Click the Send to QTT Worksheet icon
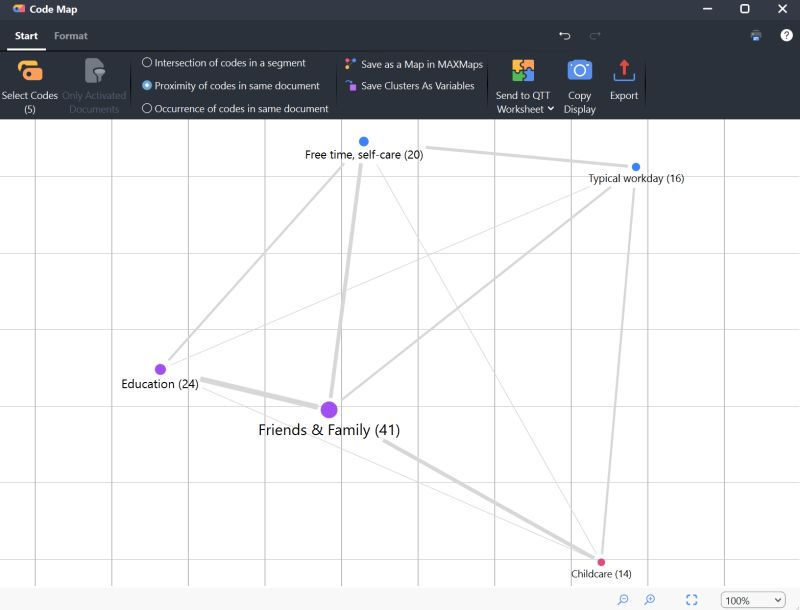This screenshot has width=800, height=610. click(522, 70)
